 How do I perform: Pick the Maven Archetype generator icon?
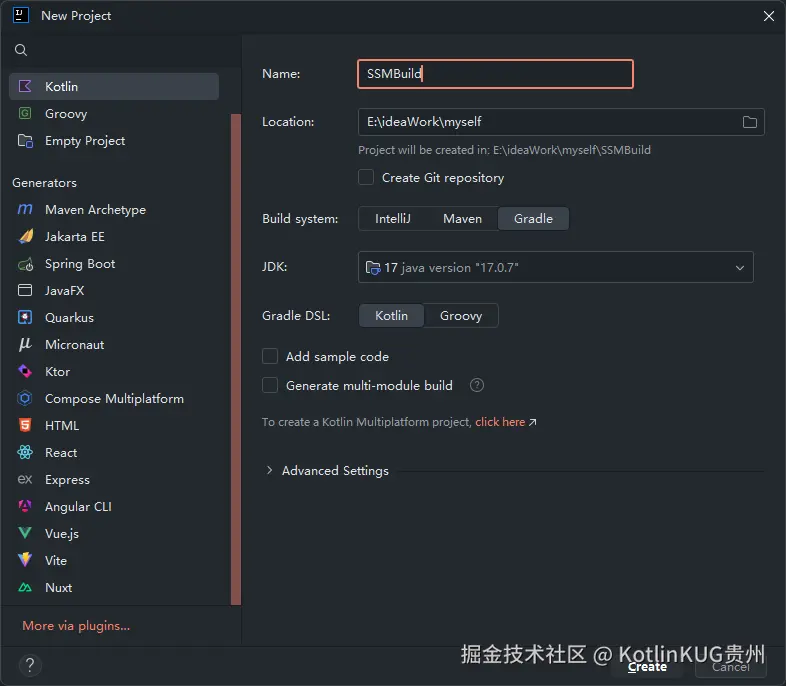click(x=25, y=209)
